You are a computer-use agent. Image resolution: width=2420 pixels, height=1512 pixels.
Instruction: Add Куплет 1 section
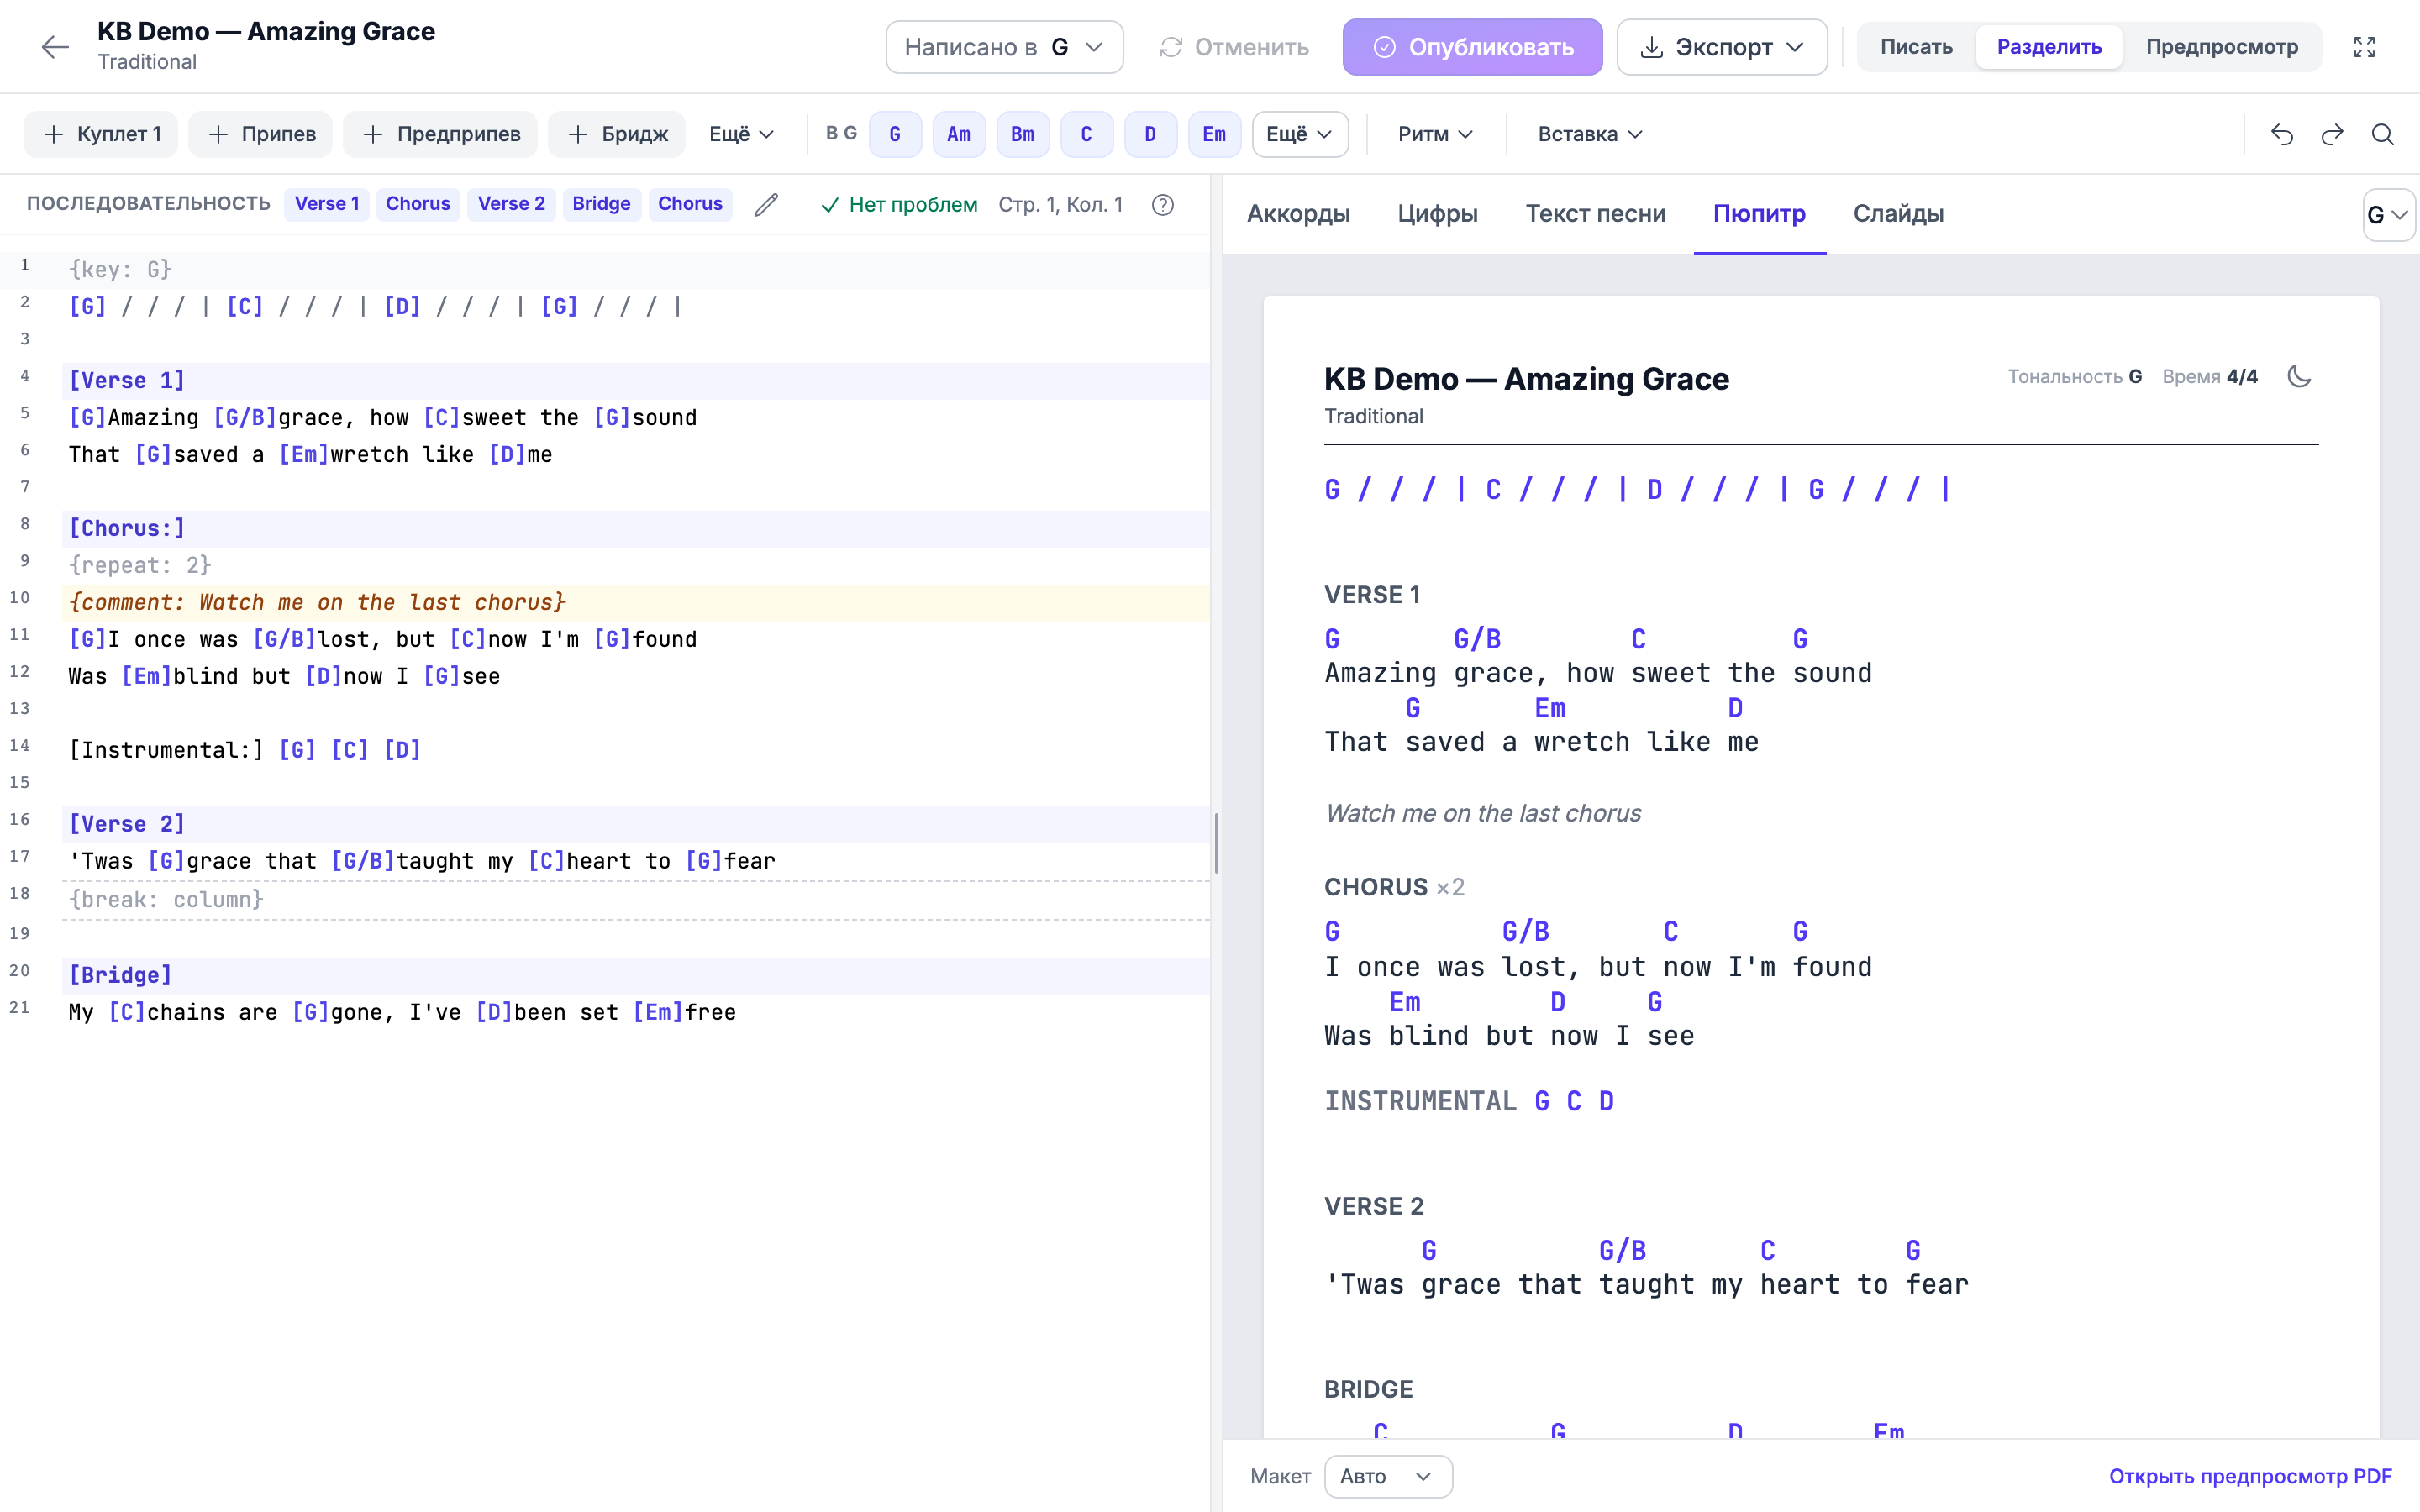click(x=101, y=134)
